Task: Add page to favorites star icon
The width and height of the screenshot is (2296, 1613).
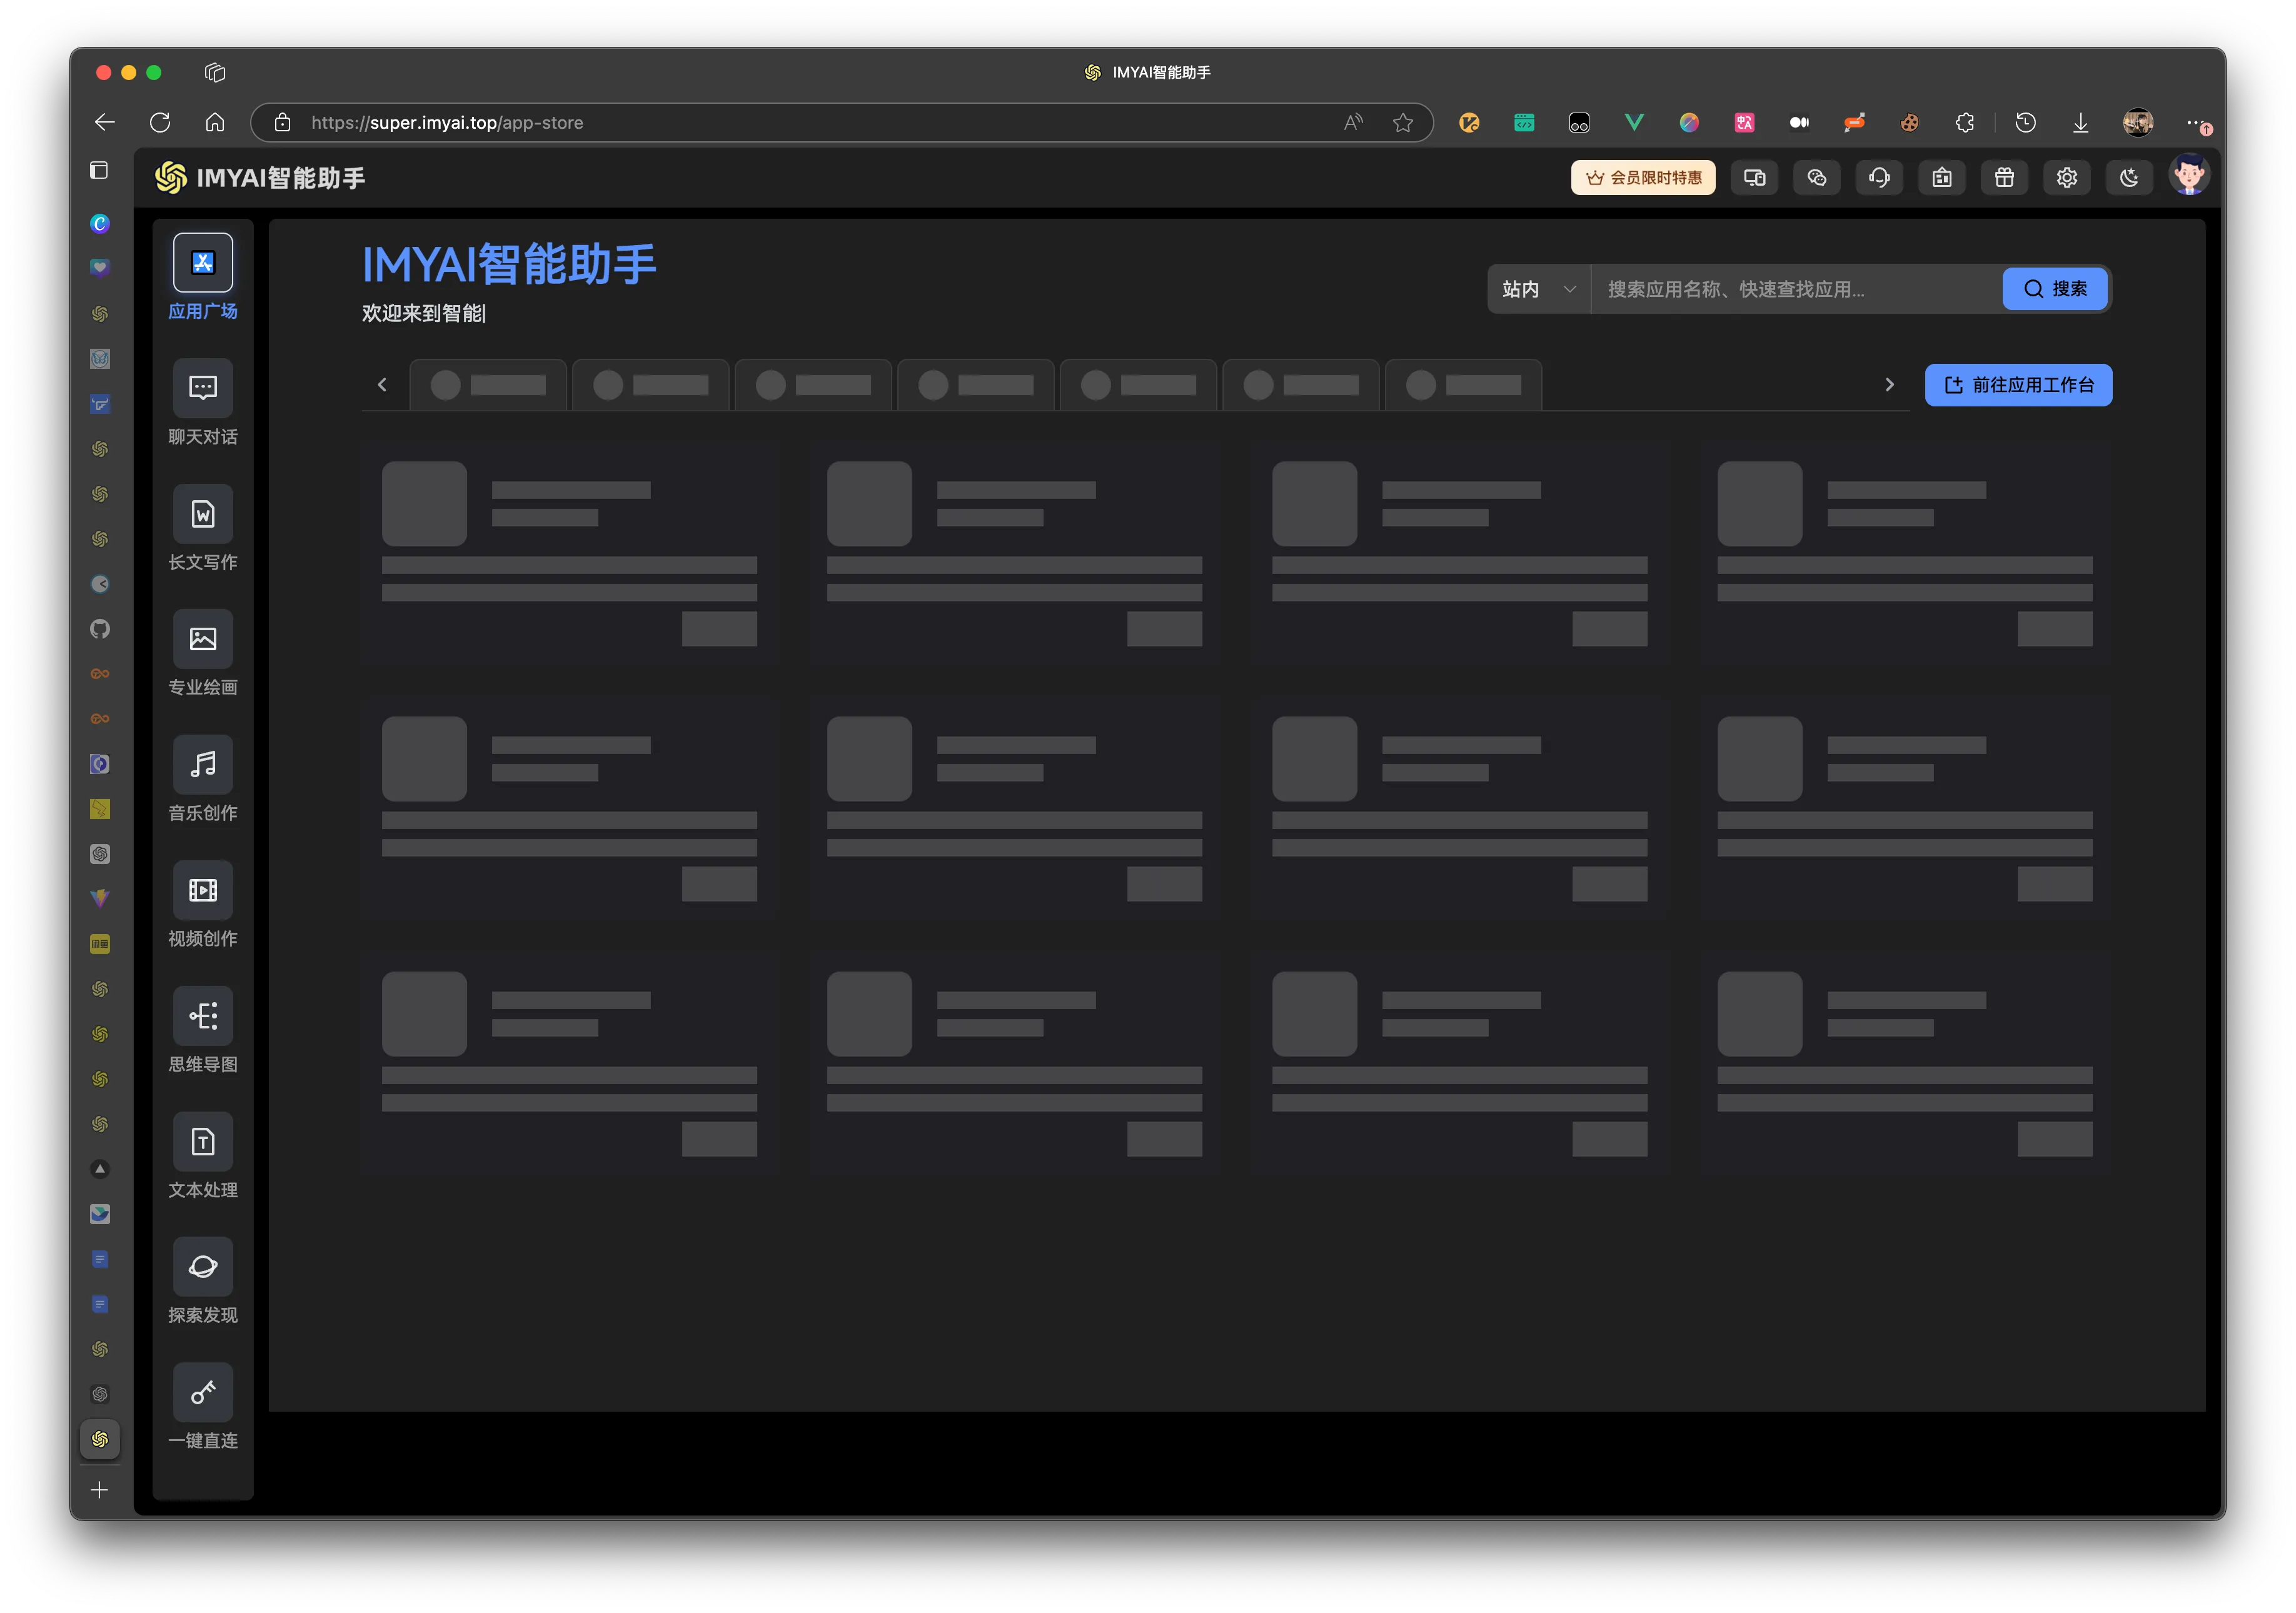Action: [x=1403, y=122]
